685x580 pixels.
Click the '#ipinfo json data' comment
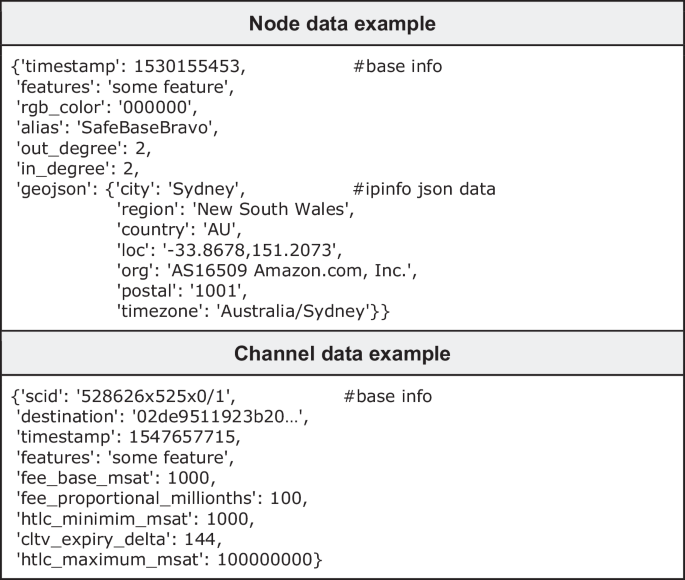point(424,189)
